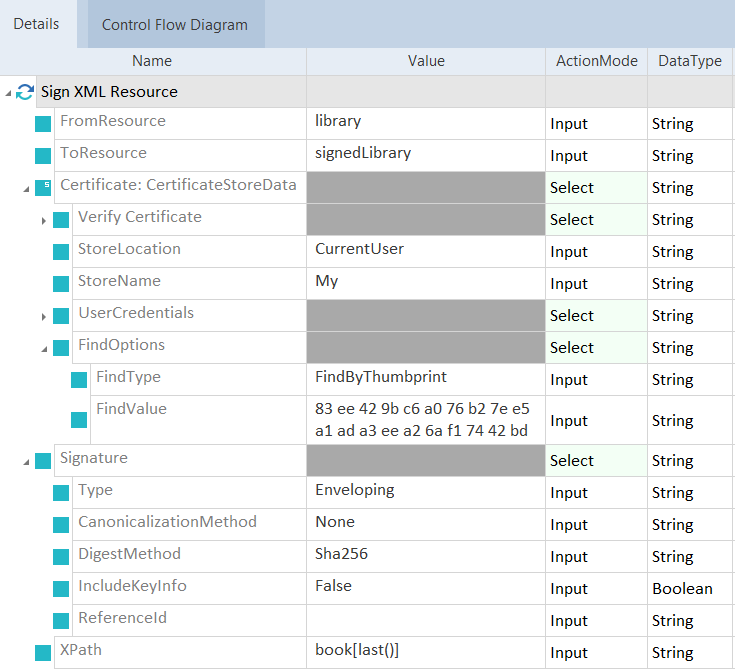Click the teal icon beside FromResource
The height and width of the screenshot is (670, 735).
tap(43, 124)
